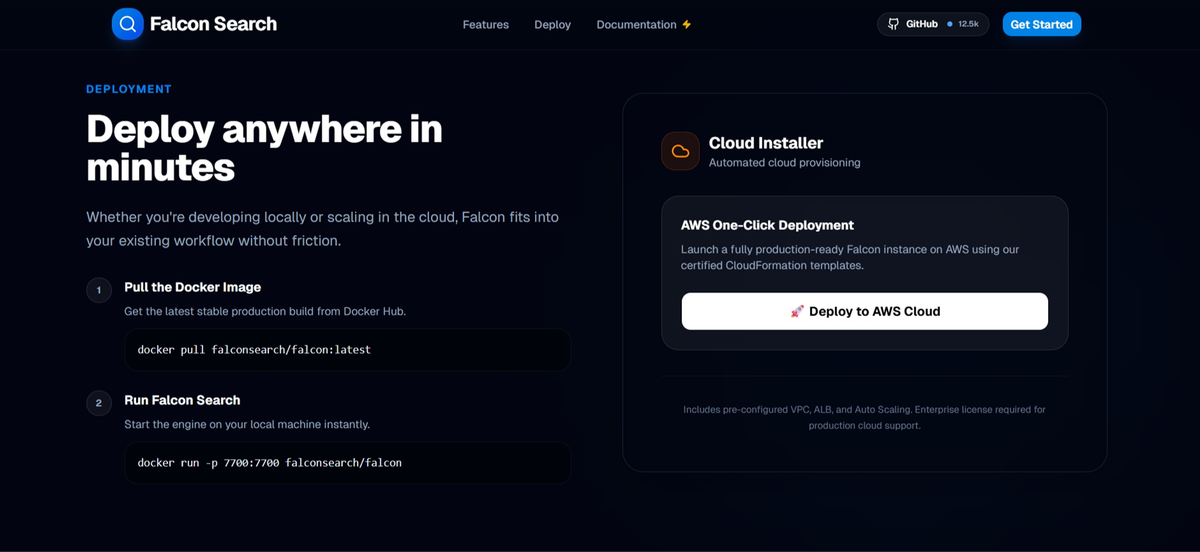Click the docker pull command code block
This screenshot has width=1200, height=552.
click(348, 350)
